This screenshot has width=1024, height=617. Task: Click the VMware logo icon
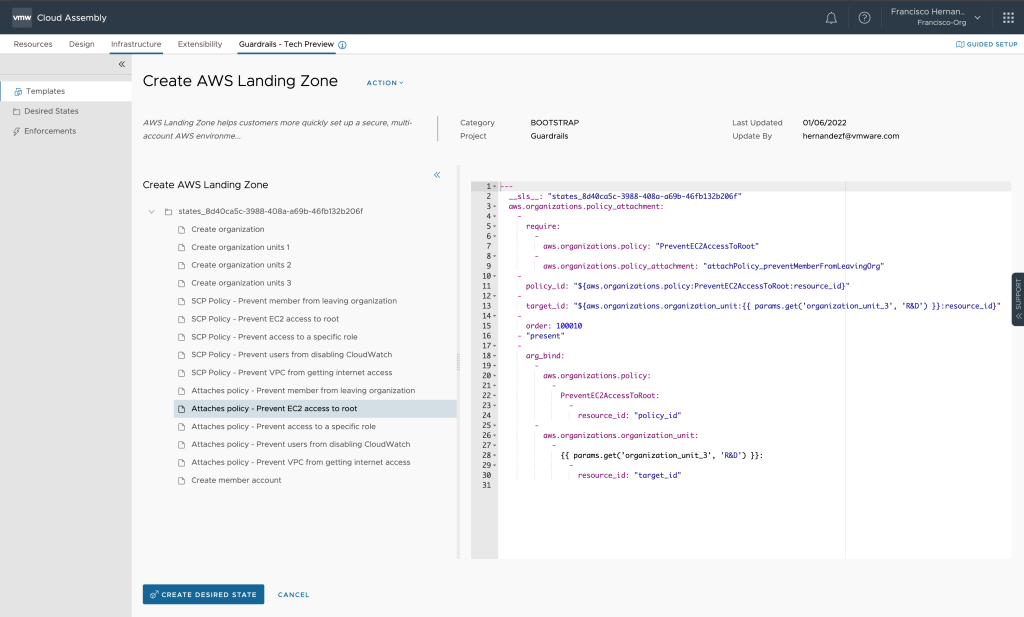coord(22,17)
